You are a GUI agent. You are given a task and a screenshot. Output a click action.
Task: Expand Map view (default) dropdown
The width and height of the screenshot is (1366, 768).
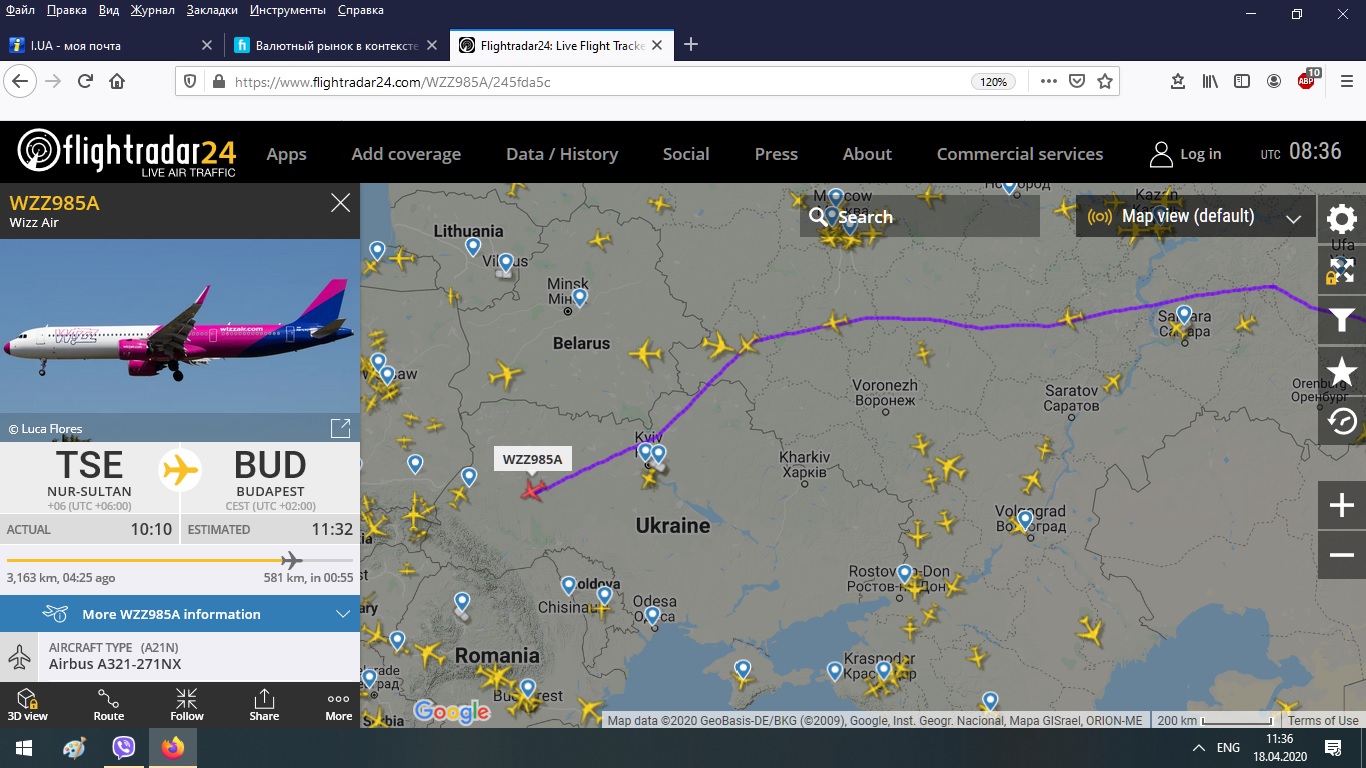[x=1195, y=216]
